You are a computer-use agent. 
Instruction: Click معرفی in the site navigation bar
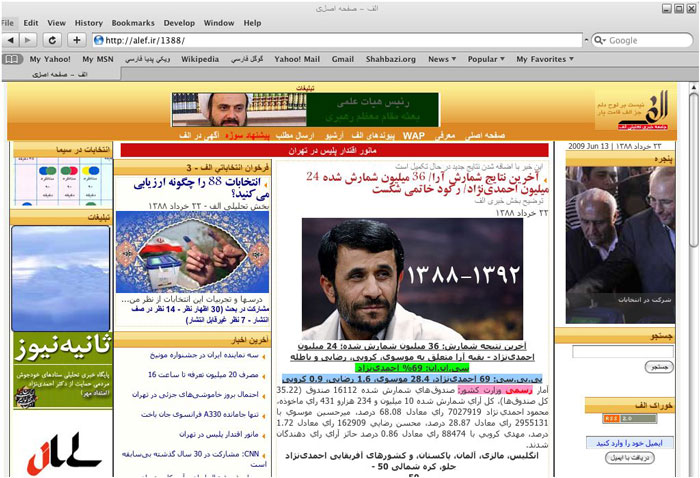[x=445, y=135]
